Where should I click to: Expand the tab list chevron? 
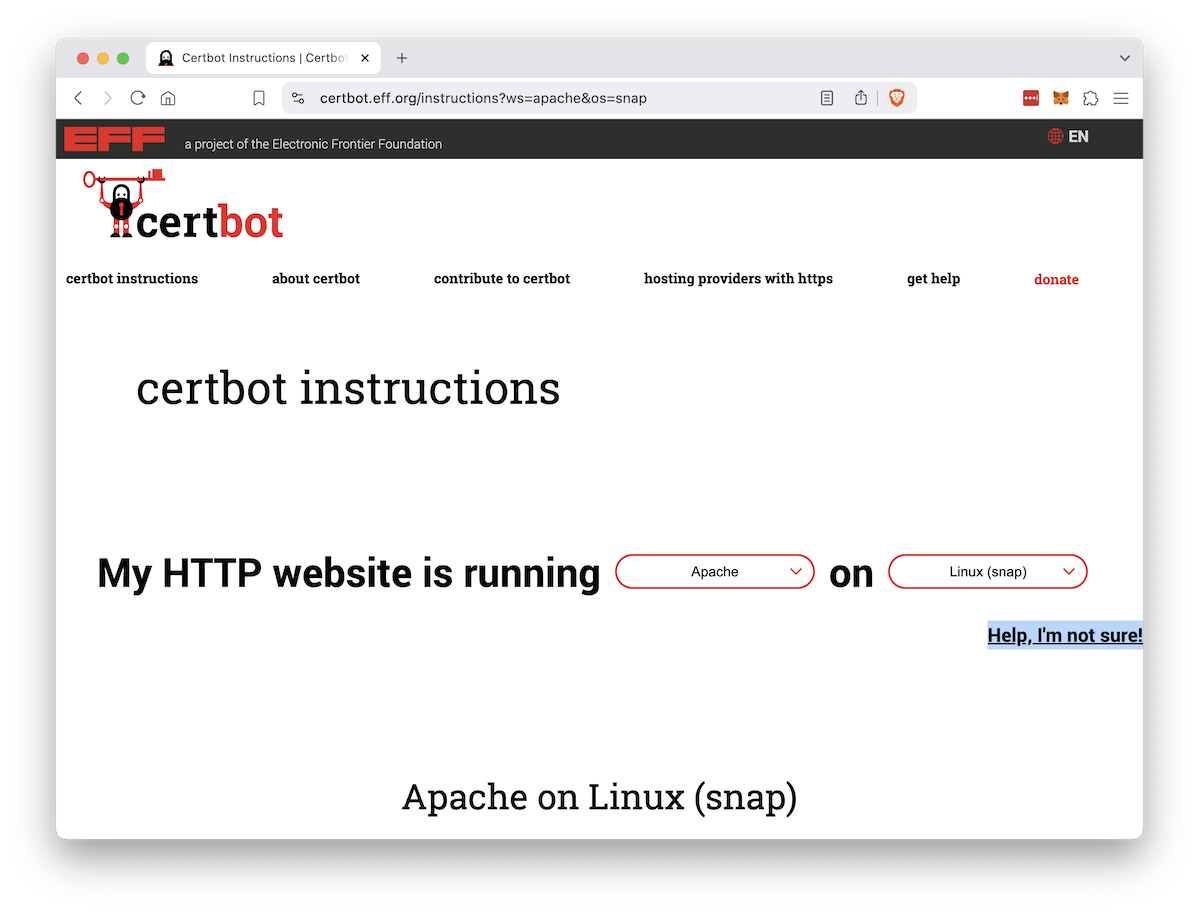pyautogui.click(x=1125, y=58)
